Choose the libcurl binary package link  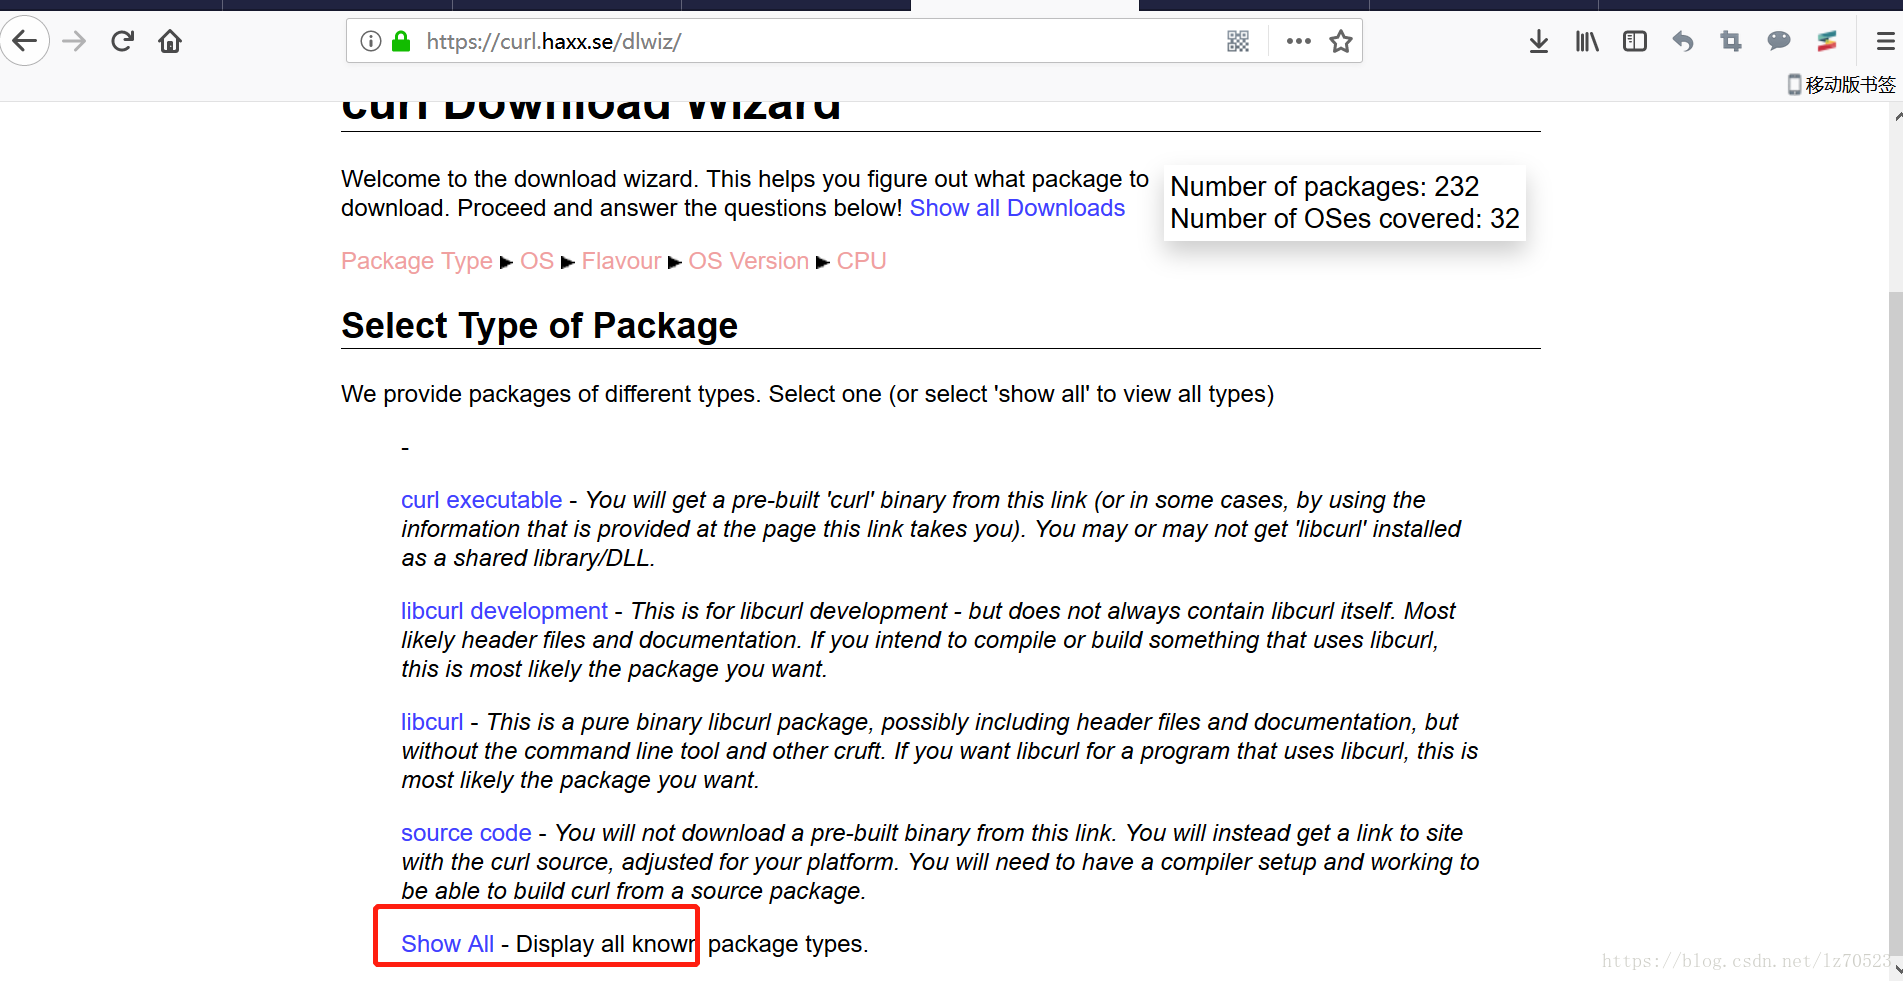[x=432, y=722]
